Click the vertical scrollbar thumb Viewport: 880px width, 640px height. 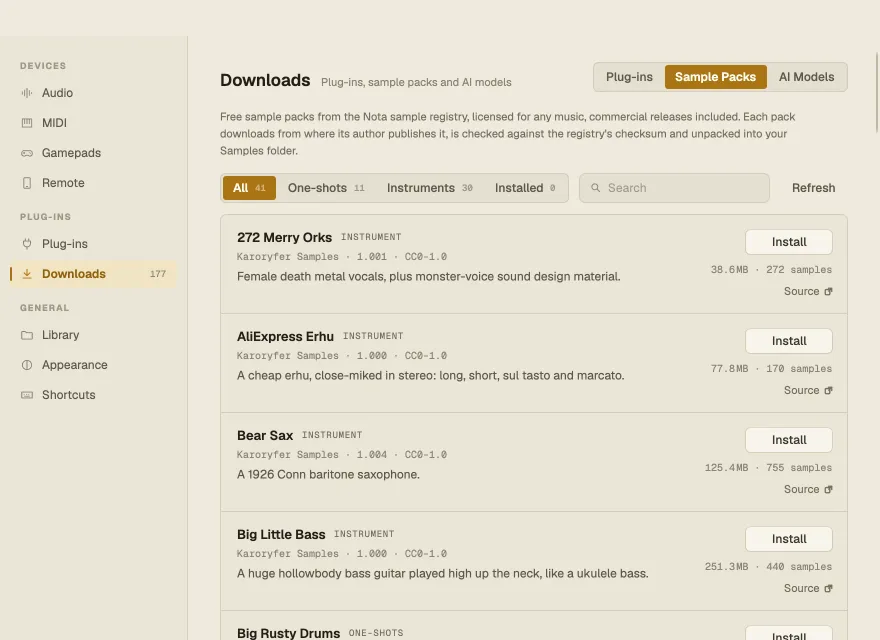(877, 93)
